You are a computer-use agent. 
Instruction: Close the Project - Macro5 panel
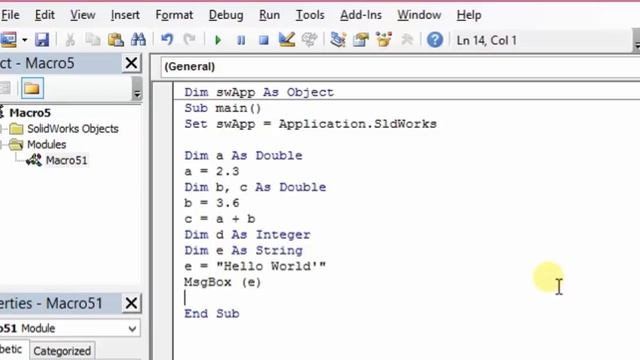[x=131, y=63]
